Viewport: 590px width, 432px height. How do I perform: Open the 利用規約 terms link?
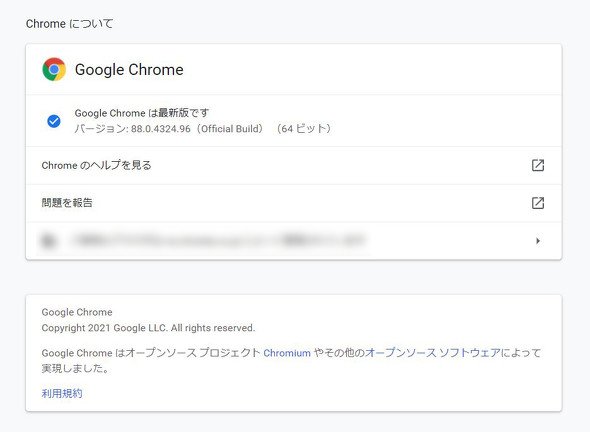coord(62,393)
